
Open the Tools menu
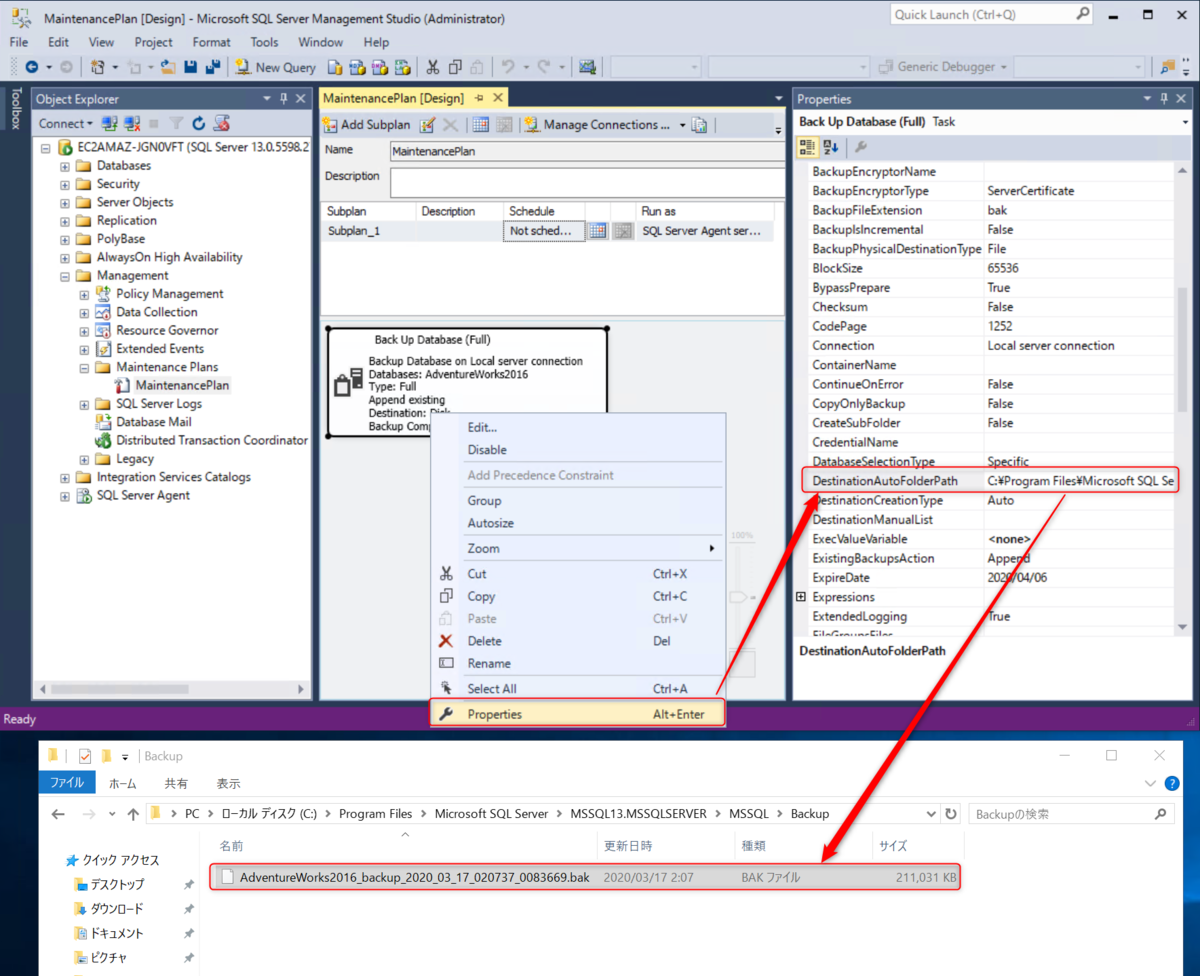point(264,42)
